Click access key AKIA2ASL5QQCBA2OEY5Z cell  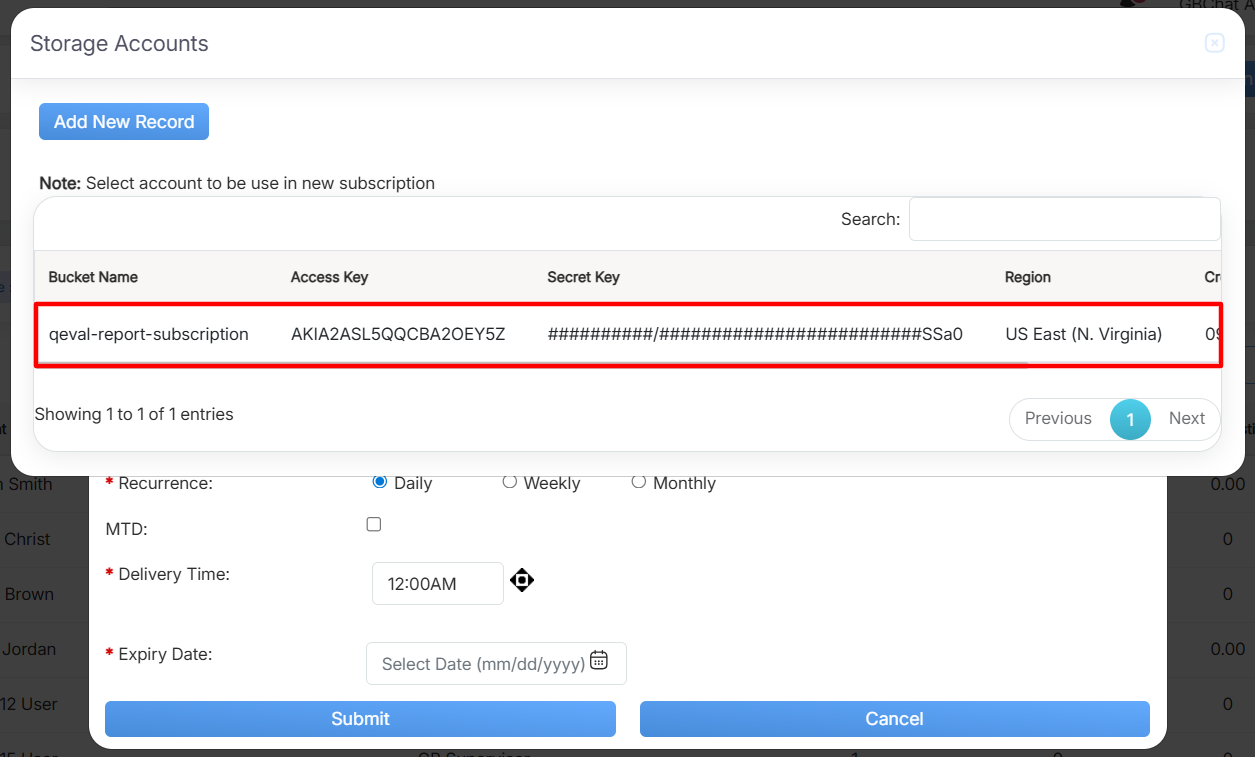click(x=398, y=334)
